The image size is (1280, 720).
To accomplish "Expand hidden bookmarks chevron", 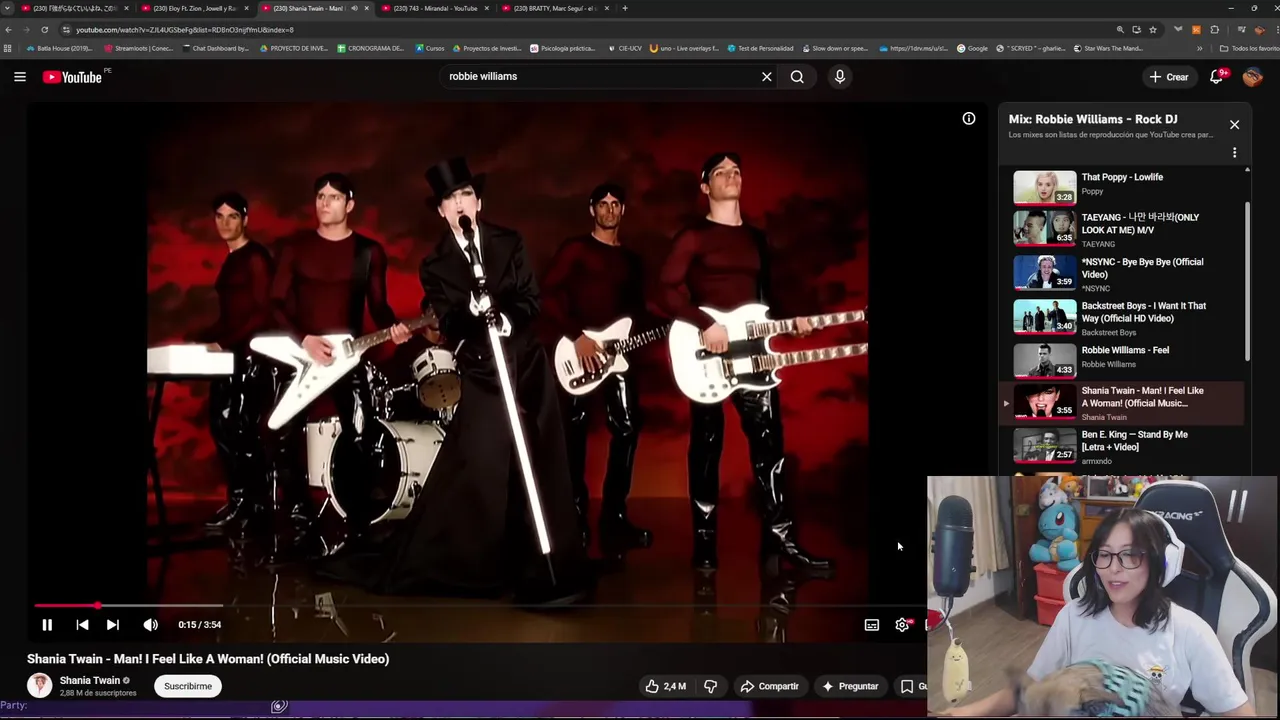I will click(x=1199, y=48).
